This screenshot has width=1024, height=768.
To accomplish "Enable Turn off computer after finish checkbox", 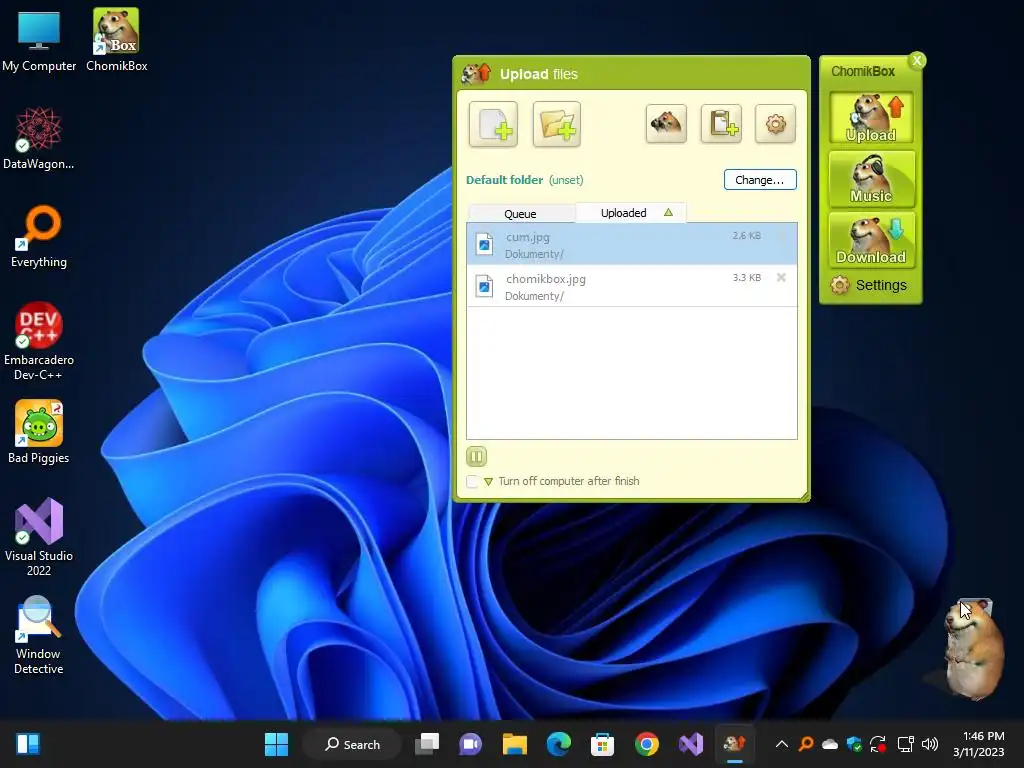I will 472,481.
